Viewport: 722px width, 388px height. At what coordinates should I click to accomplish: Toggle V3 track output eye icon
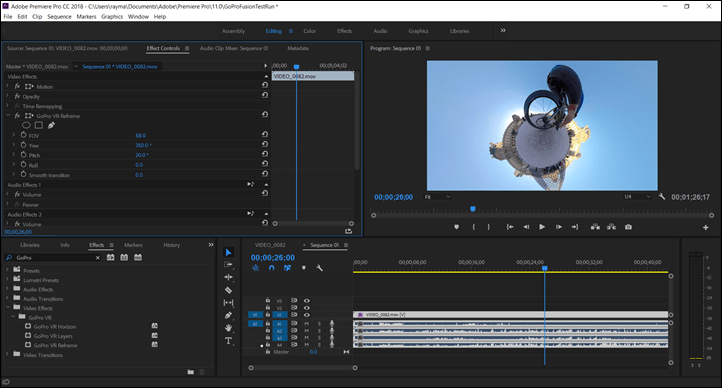[x=307, y=301]
